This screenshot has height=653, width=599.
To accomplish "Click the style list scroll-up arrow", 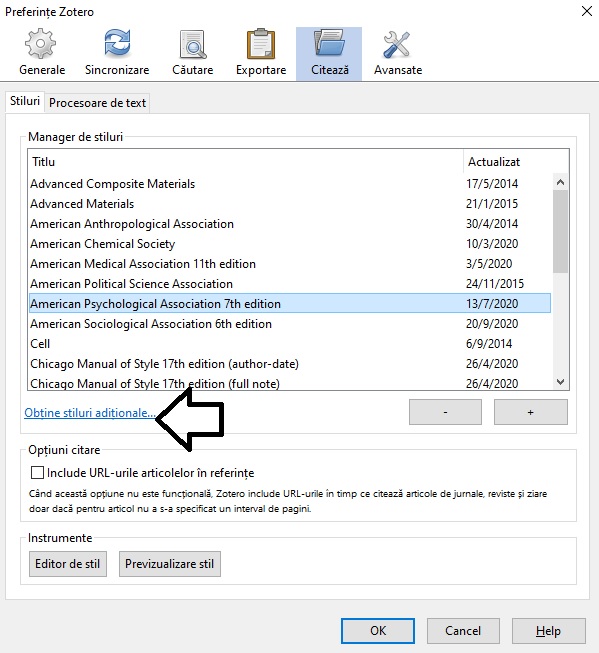I will tap(560, 182).
